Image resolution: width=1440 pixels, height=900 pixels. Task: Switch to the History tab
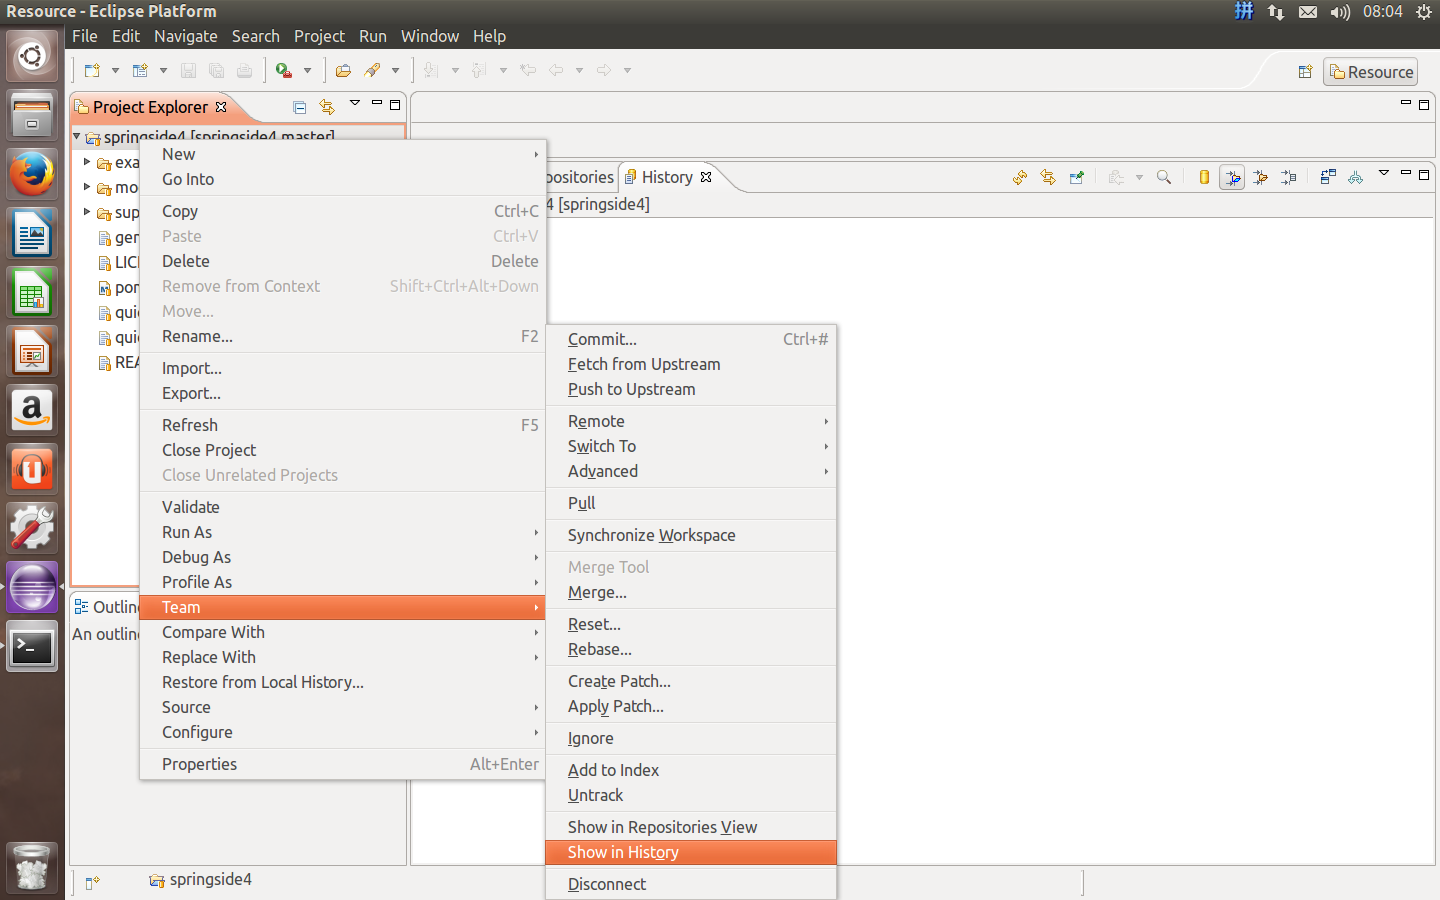pyautogui.click(x=667, y=177)
